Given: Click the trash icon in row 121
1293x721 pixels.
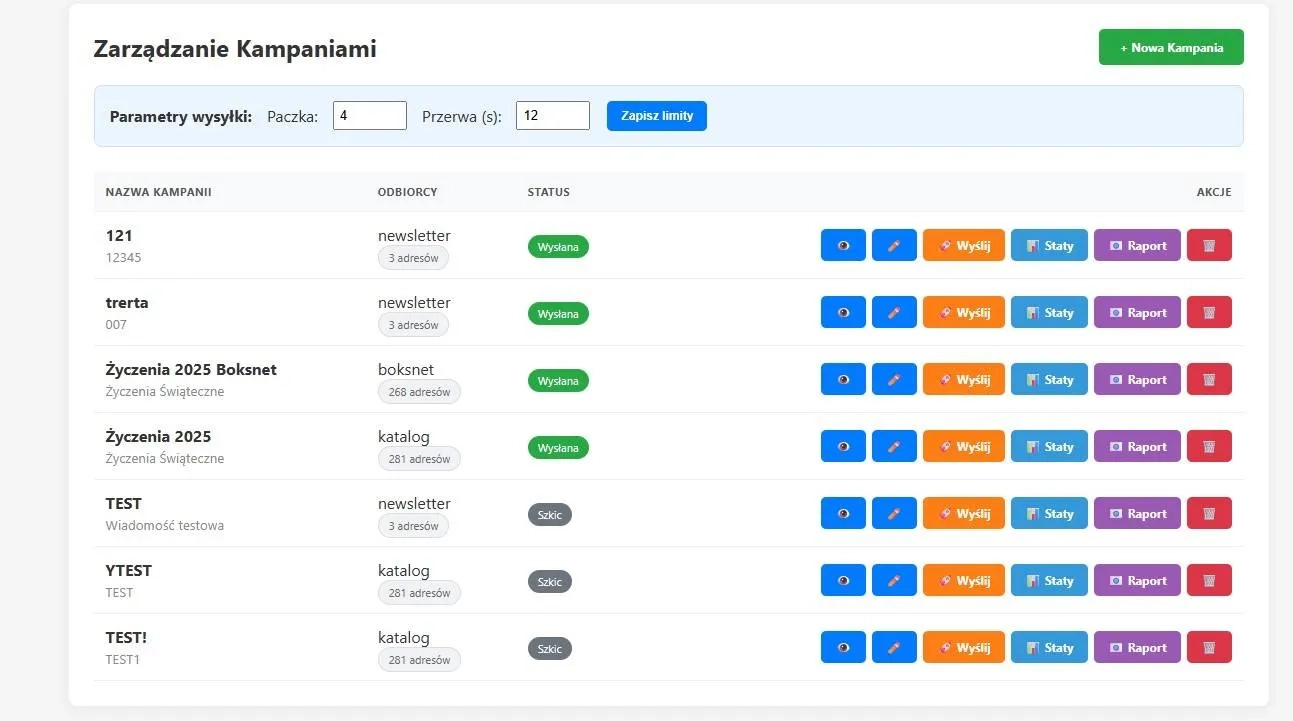Looking at the screenshot, I should coord(1209,246).
